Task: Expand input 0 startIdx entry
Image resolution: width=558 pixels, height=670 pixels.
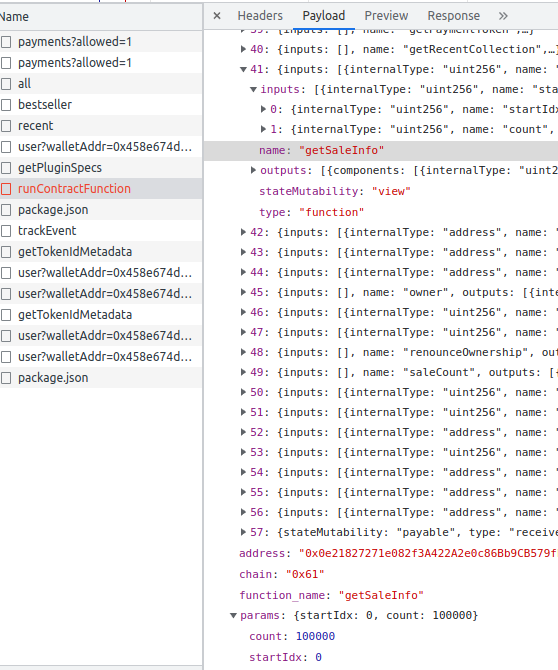Action: click(264, 109)
